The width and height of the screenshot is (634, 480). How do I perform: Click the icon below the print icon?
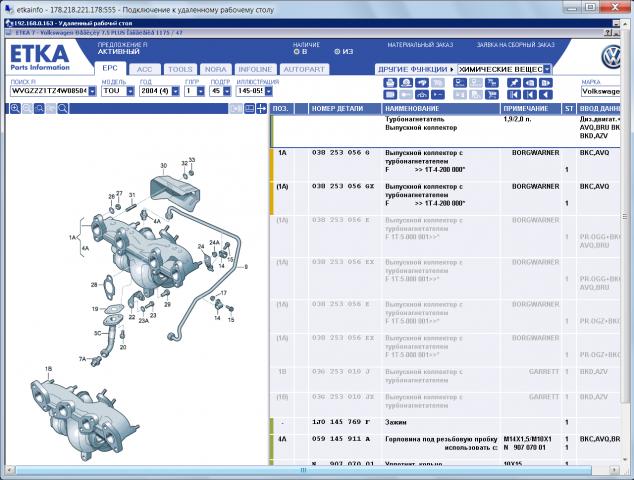pyautogui.click(x=390, y=95)
